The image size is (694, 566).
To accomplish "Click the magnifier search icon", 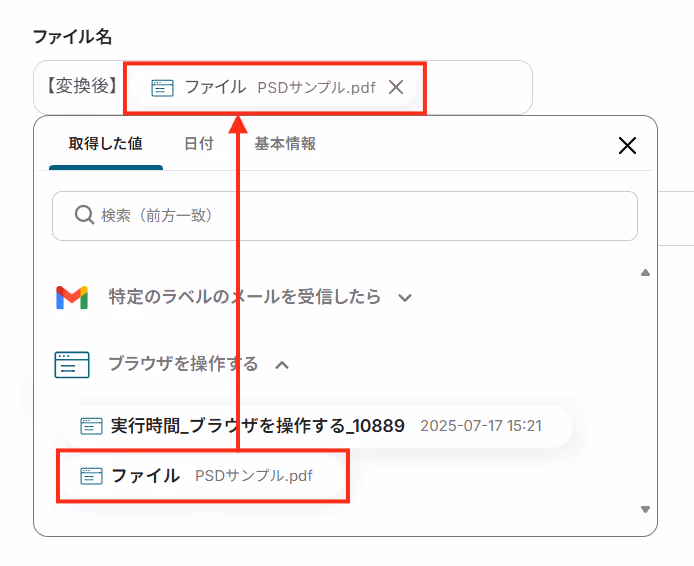I will pos(84,215).
